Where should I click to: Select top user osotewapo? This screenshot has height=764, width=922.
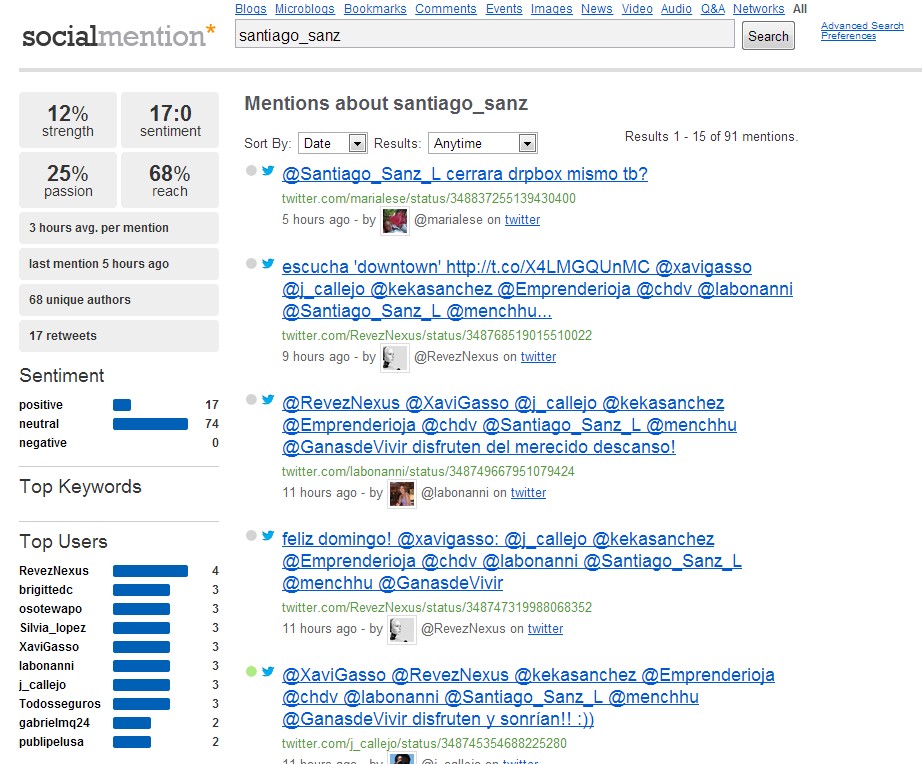(51, 609)
